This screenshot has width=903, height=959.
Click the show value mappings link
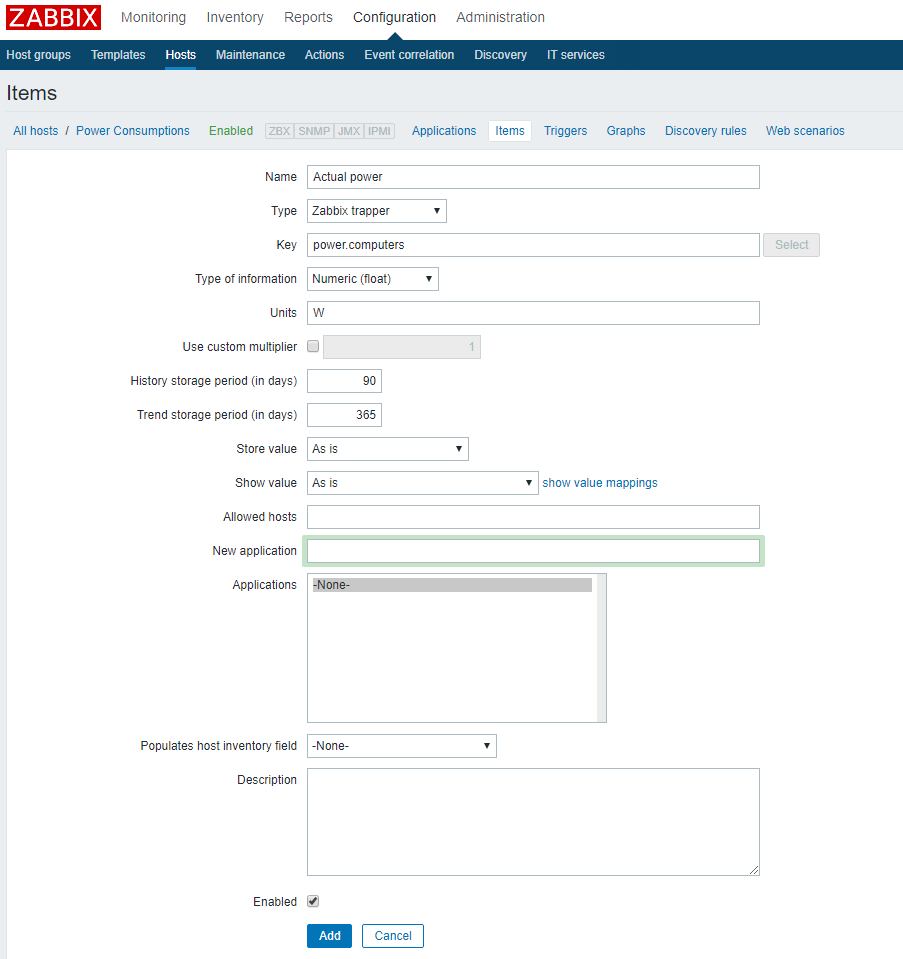599,482
